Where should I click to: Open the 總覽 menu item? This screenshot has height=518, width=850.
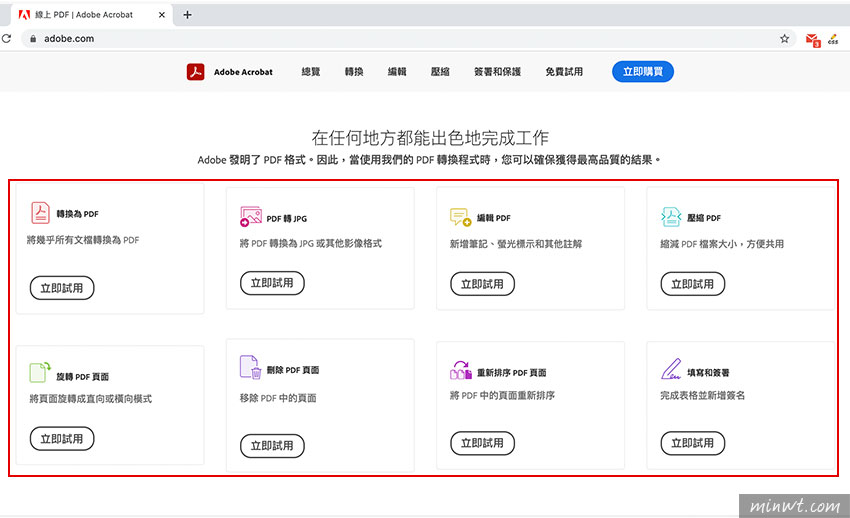(x=311, y=72)
